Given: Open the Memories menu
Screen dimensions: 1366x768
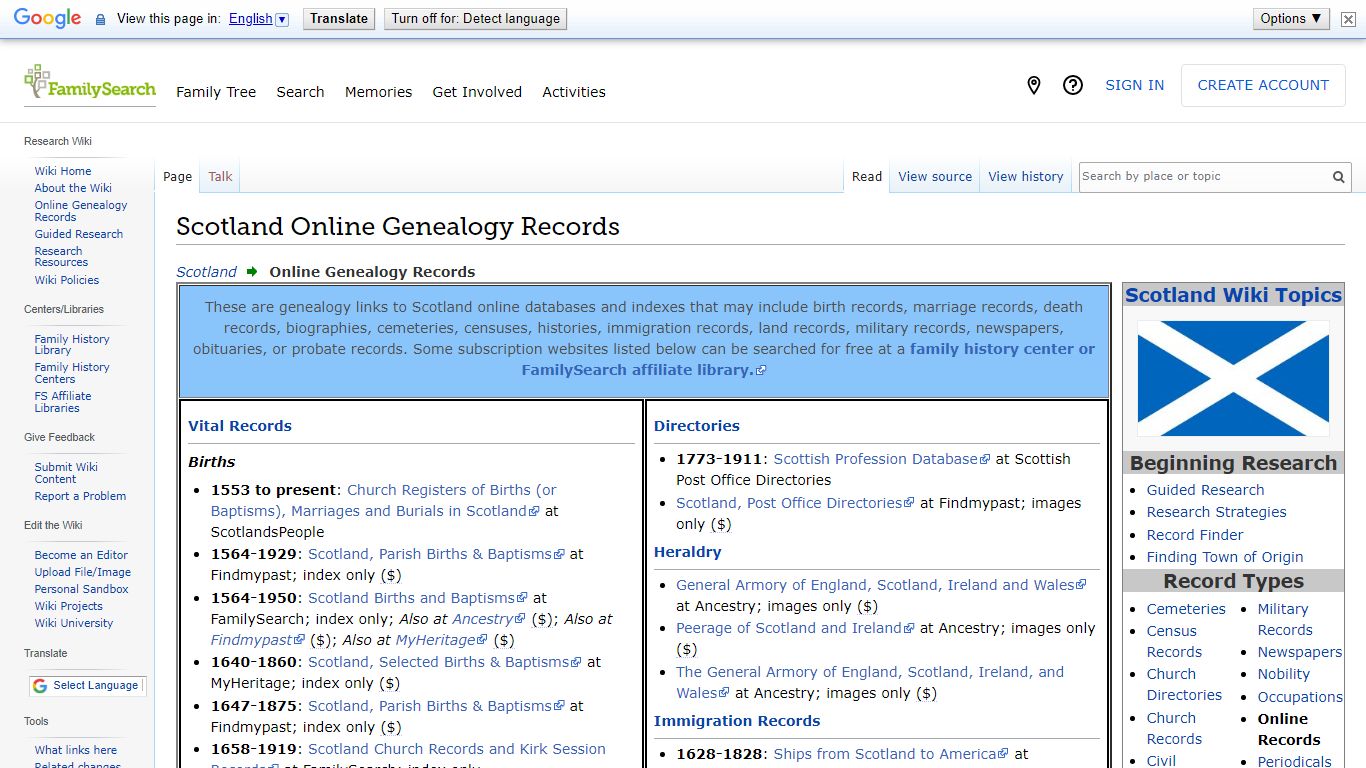Looking at the screenshot, I should (x=378, y=92).
